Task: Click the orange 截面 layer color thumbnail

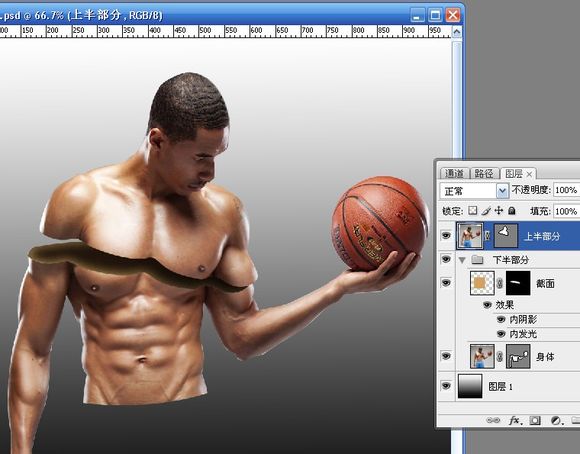Action: (x=482, y=283)
